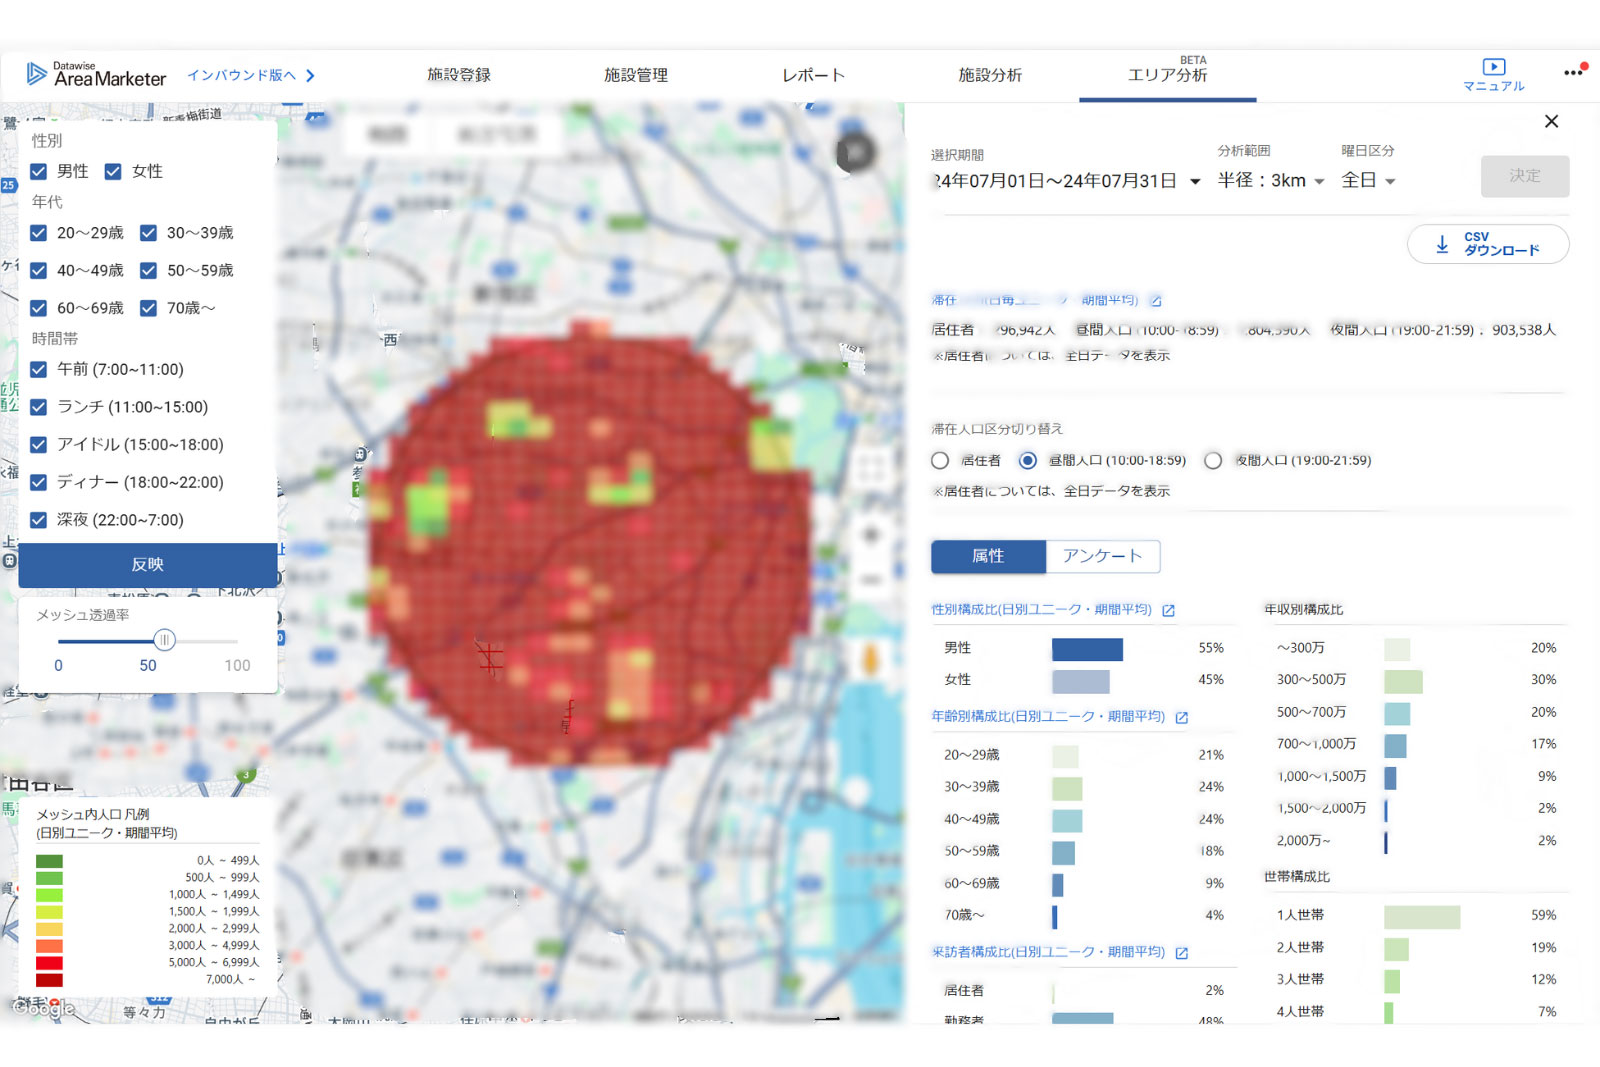Uncheck the 女性 checkbox
This screenshot has width=1600, height=1067.
[x=113, y=171]
